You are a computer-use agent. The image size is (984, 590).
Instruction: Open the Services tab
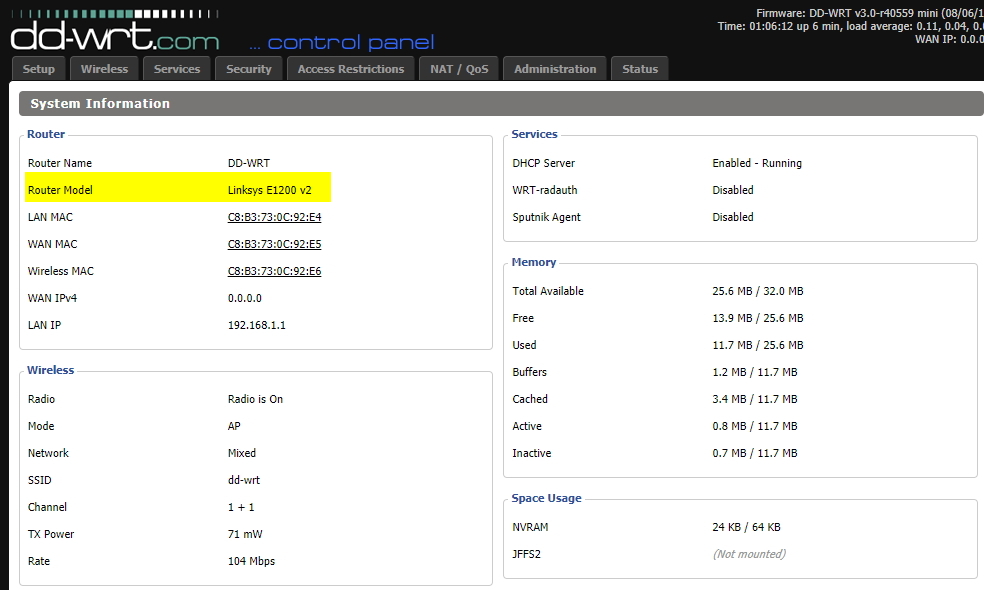pyautogui.click(x=177, y=69)
